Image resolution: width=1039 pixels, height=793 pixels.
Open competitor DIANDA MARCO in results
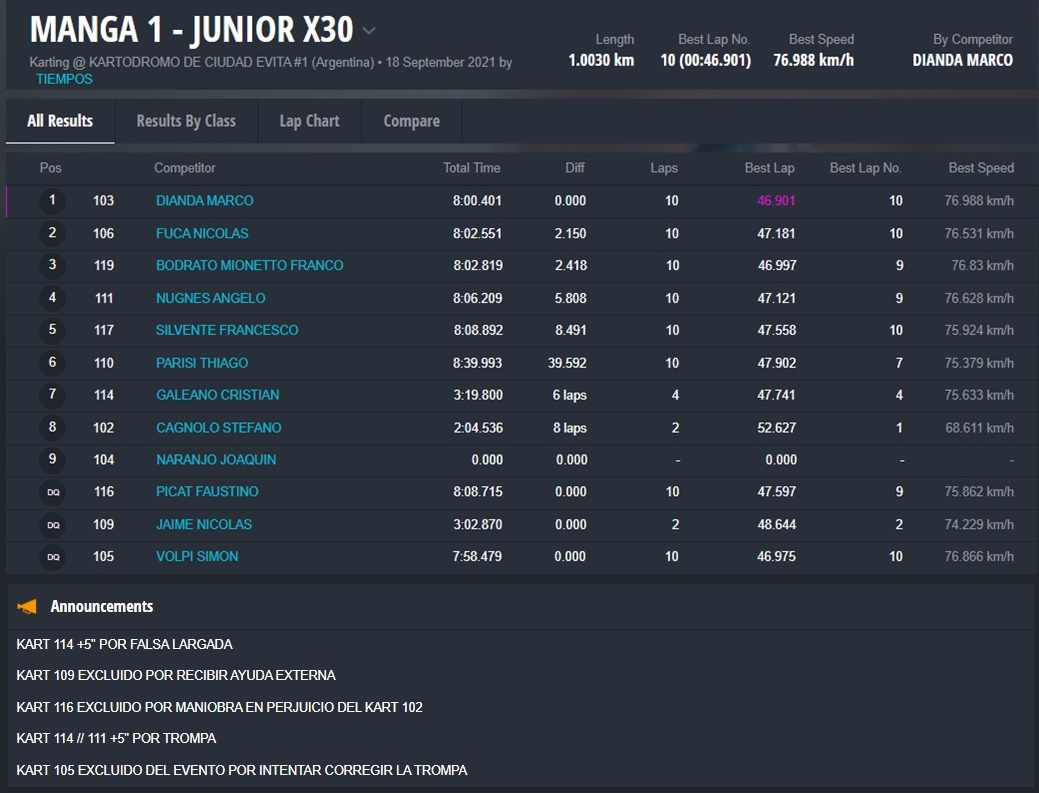[x=205, y=201]
